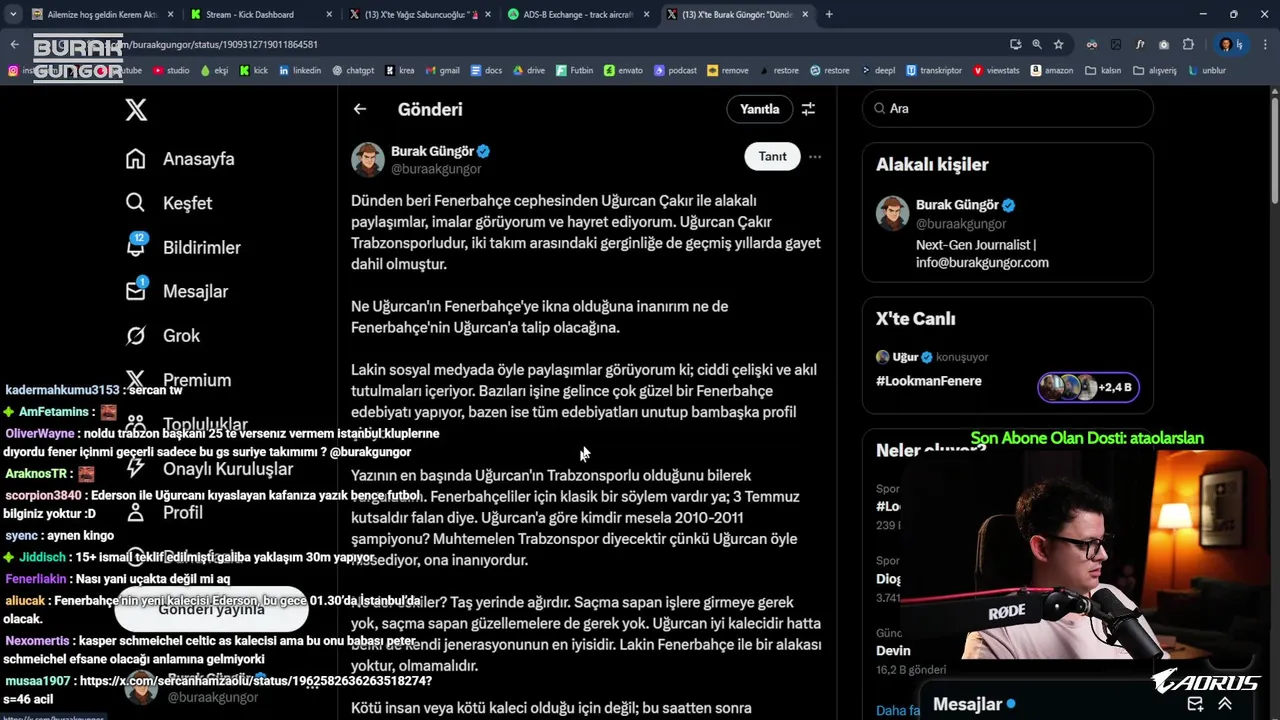1280x720 pixels.
Task: Open new message icon in Mesajlar bar
Action: [x=1195, y=704]
